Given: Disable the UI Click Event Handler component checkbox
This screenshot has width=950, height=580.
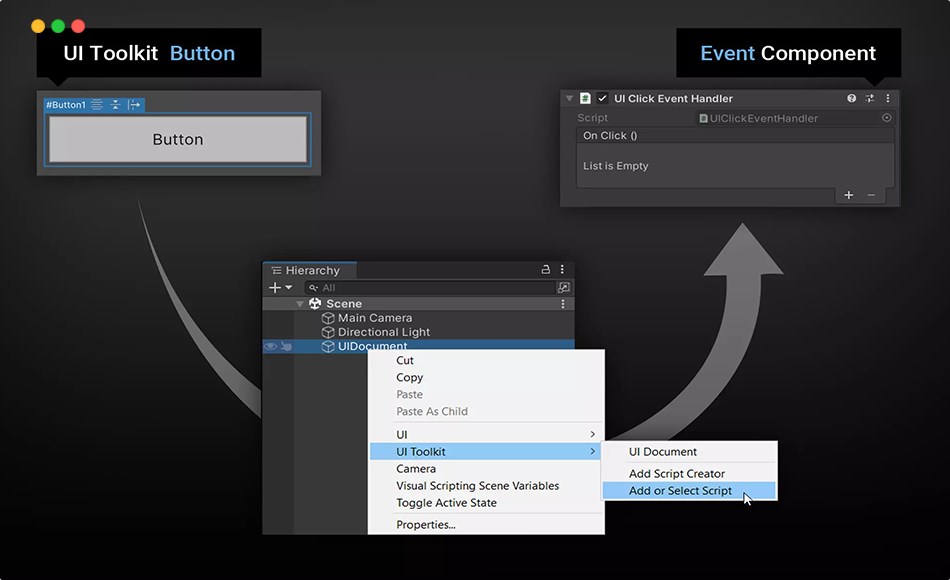Looking at the screenshot, I should [x=602, y=98].
